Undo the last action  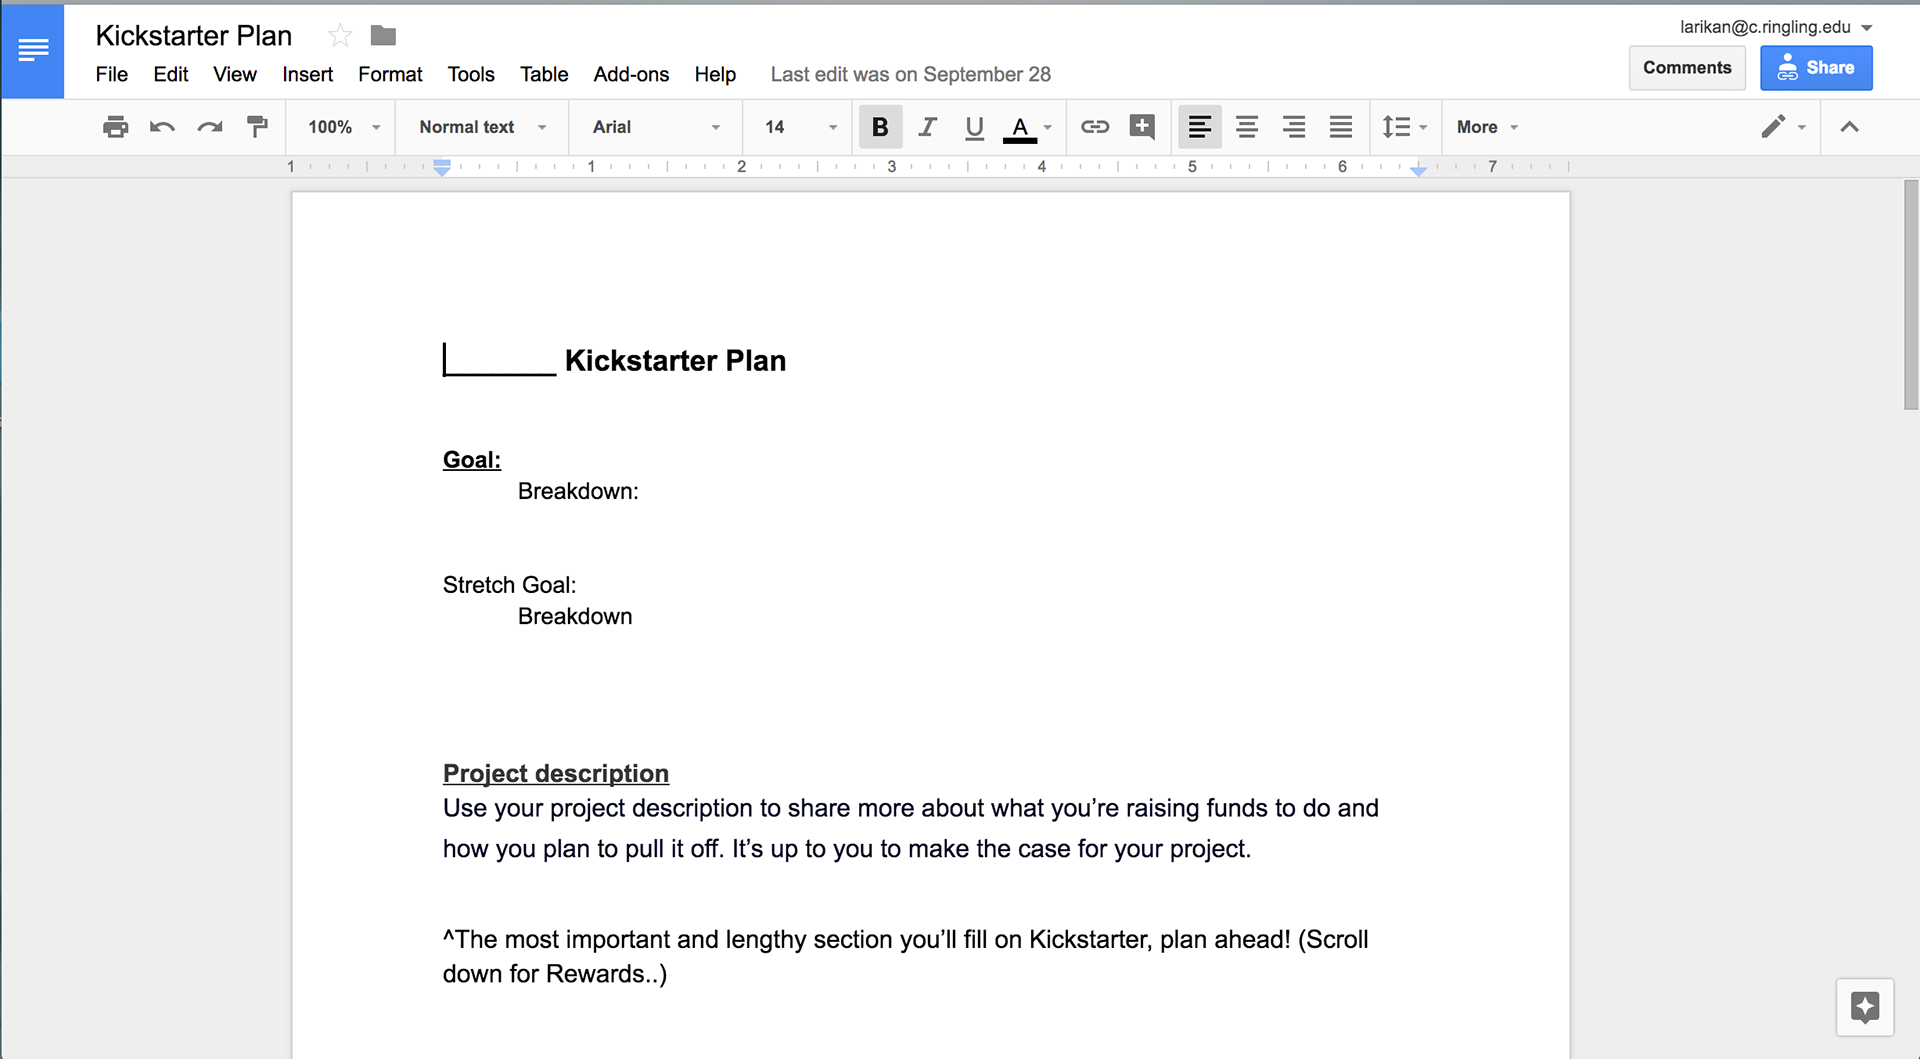[162, 127]
